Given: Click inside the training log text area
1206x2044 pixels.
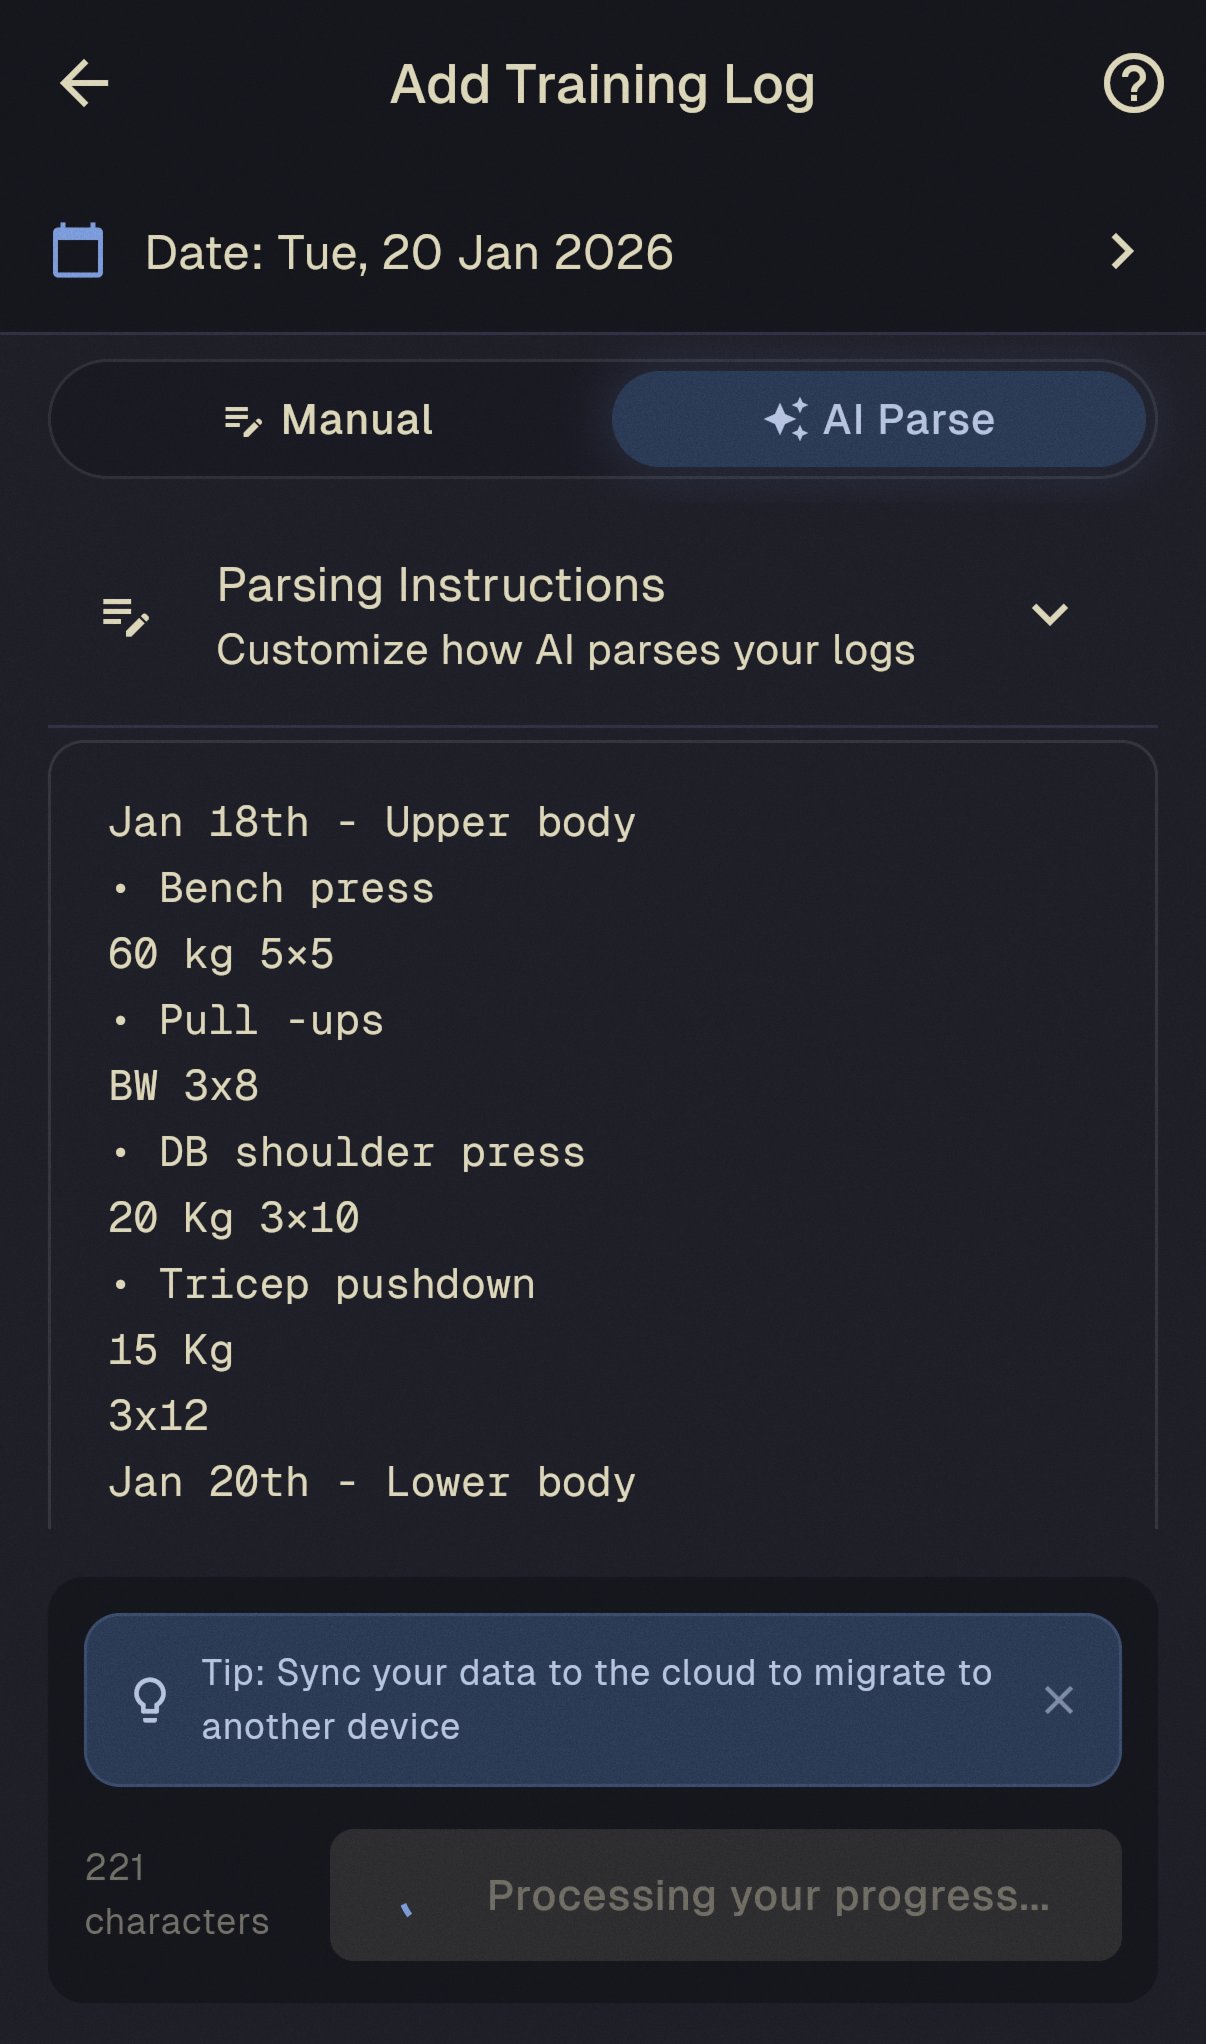Looking at the screenshot, I should click(600, 1150).
